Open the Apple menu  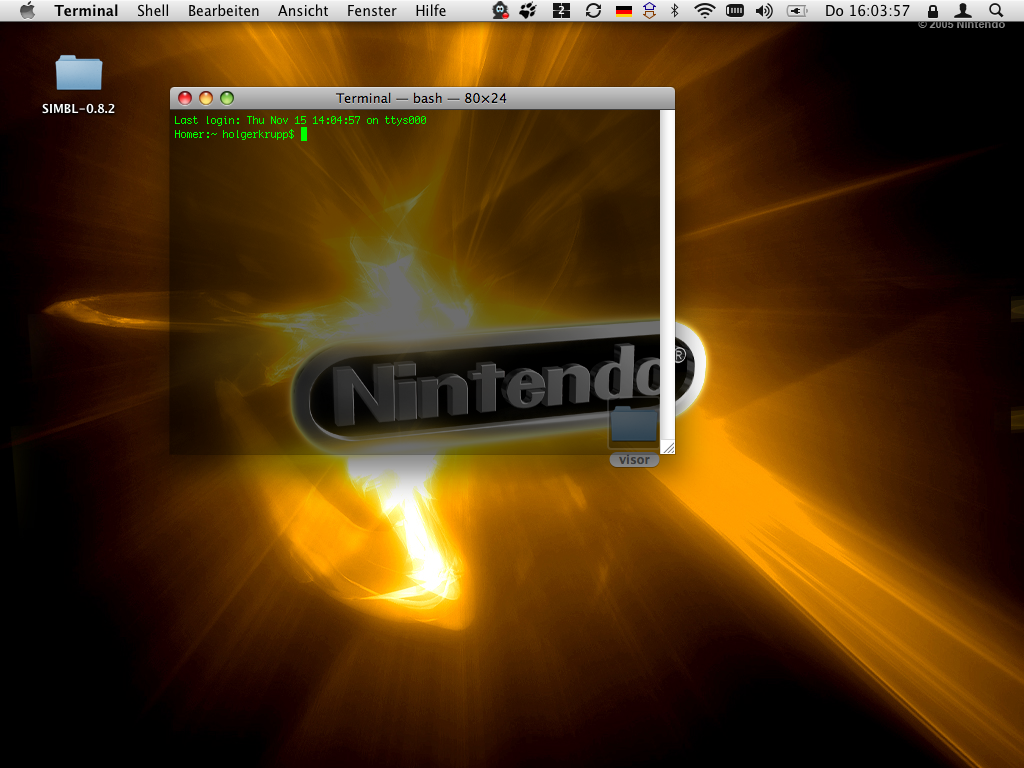pos(27,10)
